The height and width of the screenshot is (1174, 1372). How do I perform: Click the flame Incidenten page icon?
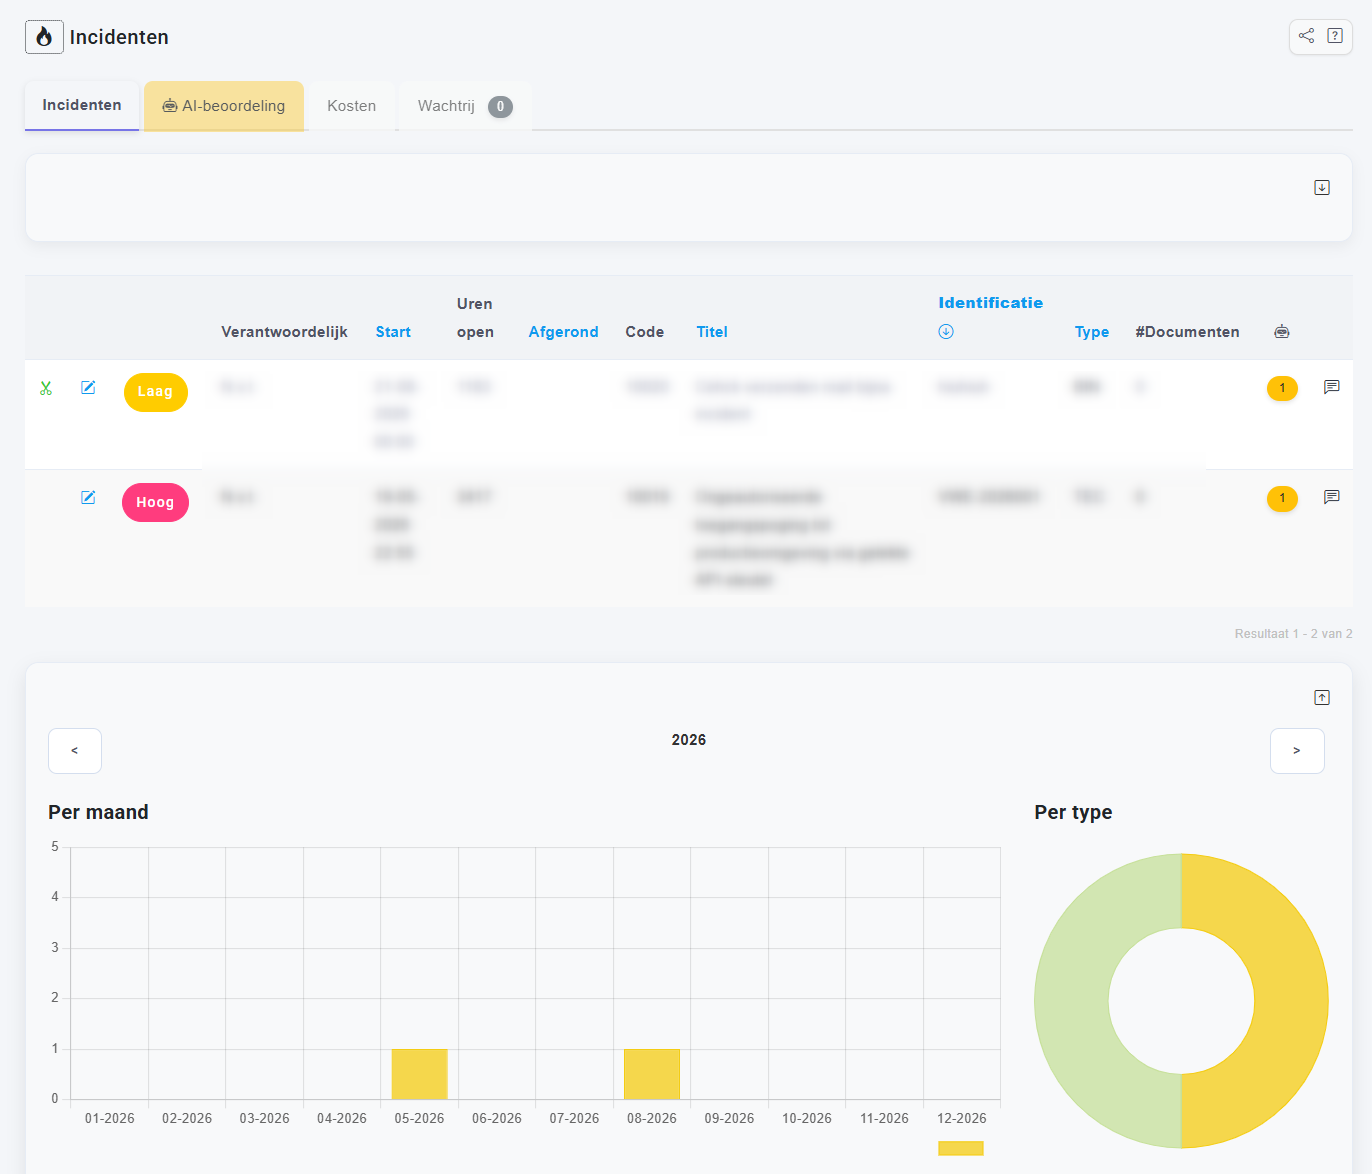tap(44, 37)
